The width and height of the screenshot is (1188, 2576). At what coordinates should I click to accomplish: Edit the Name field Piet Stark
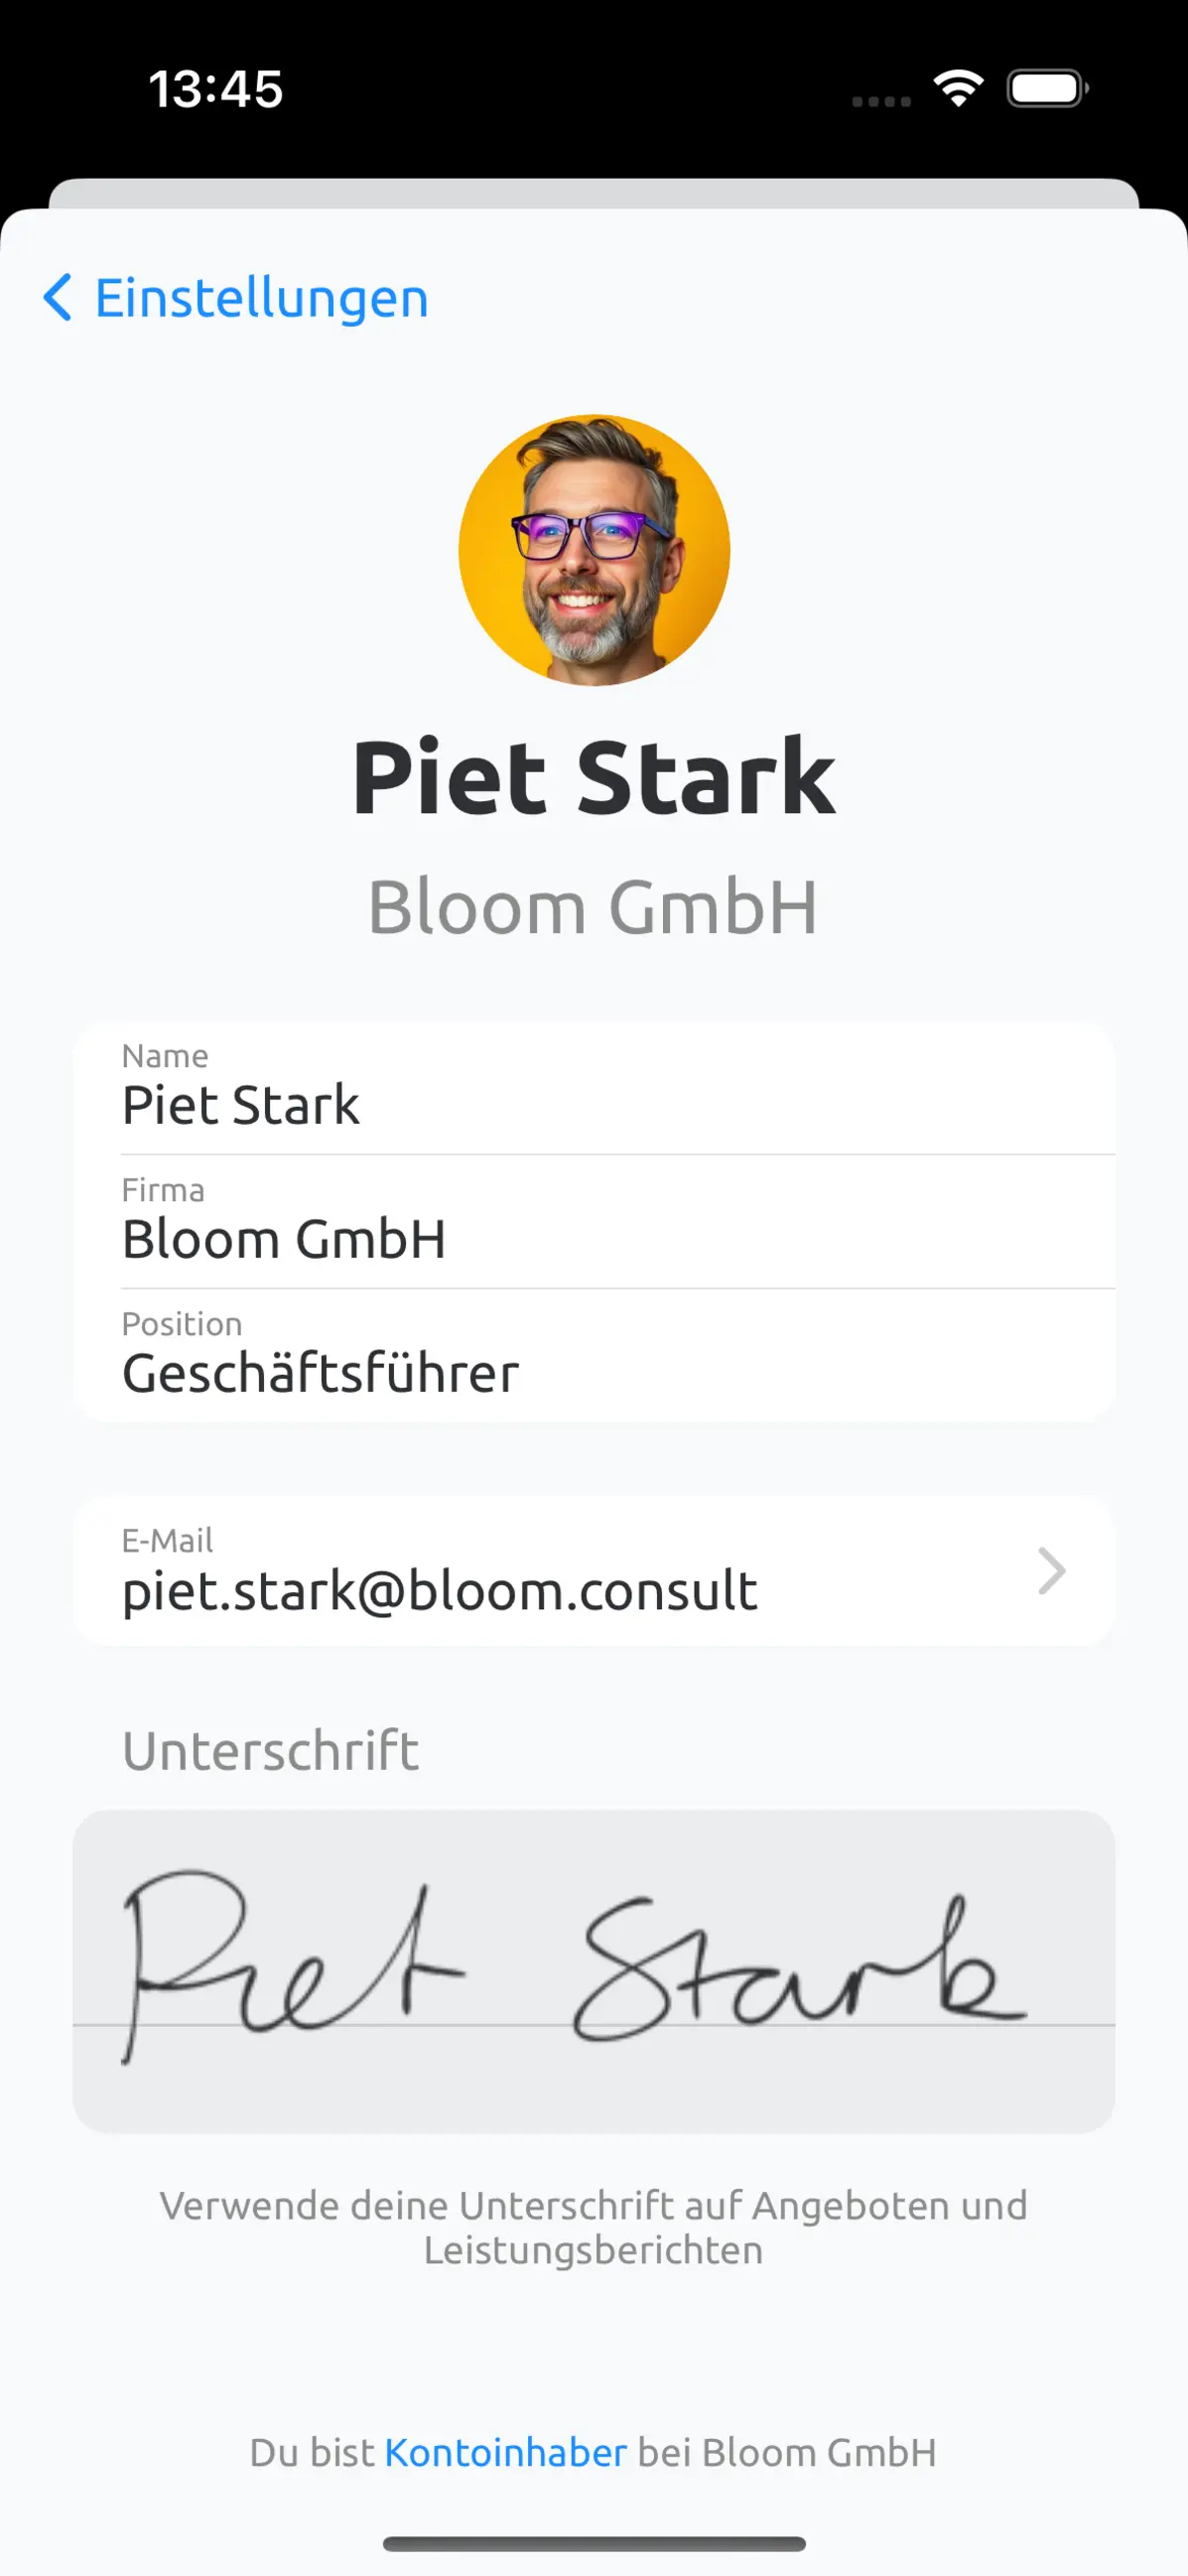tap(594, 1088)
